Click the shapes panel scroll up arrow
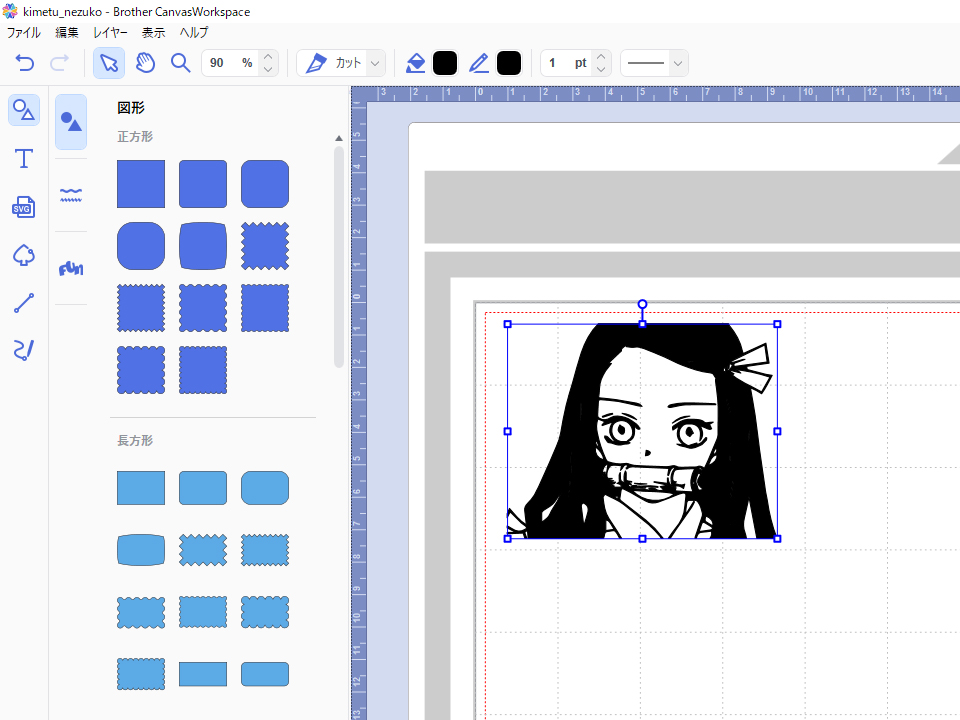 pos(339,138)
